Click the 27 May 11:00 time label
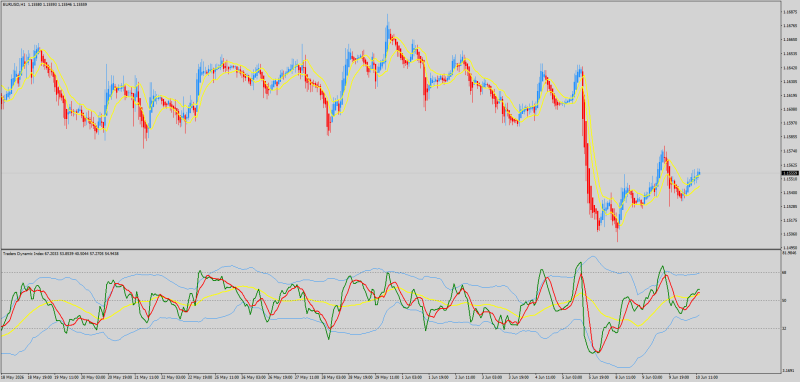The width and height of the screenshot is (800, 382). click(x=308, y=378)
